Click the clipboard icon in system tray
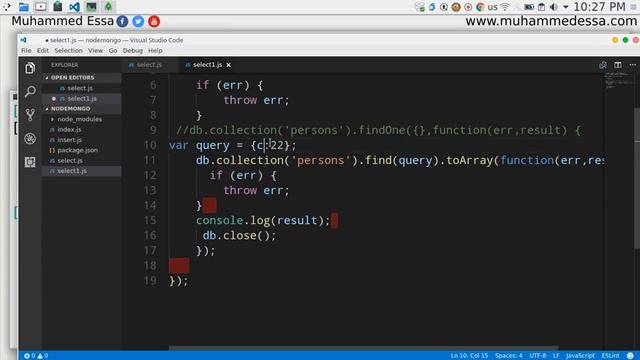The width and height of the screenshot is (640, 360). (541, 7)
